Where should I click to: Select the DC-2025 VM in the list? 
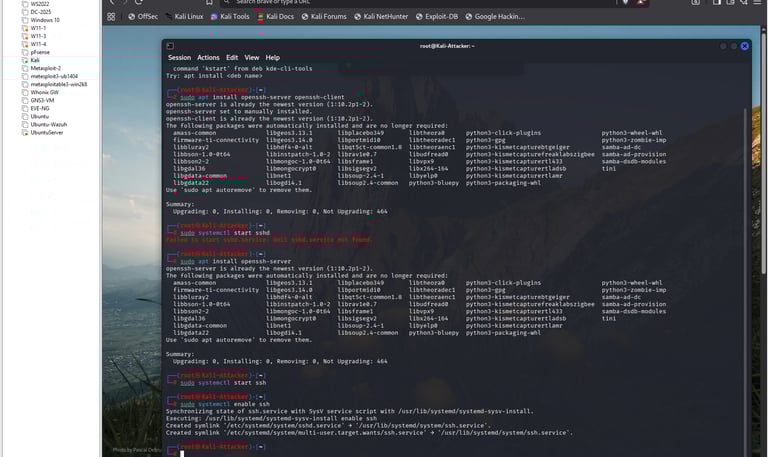tap(41, 12)
